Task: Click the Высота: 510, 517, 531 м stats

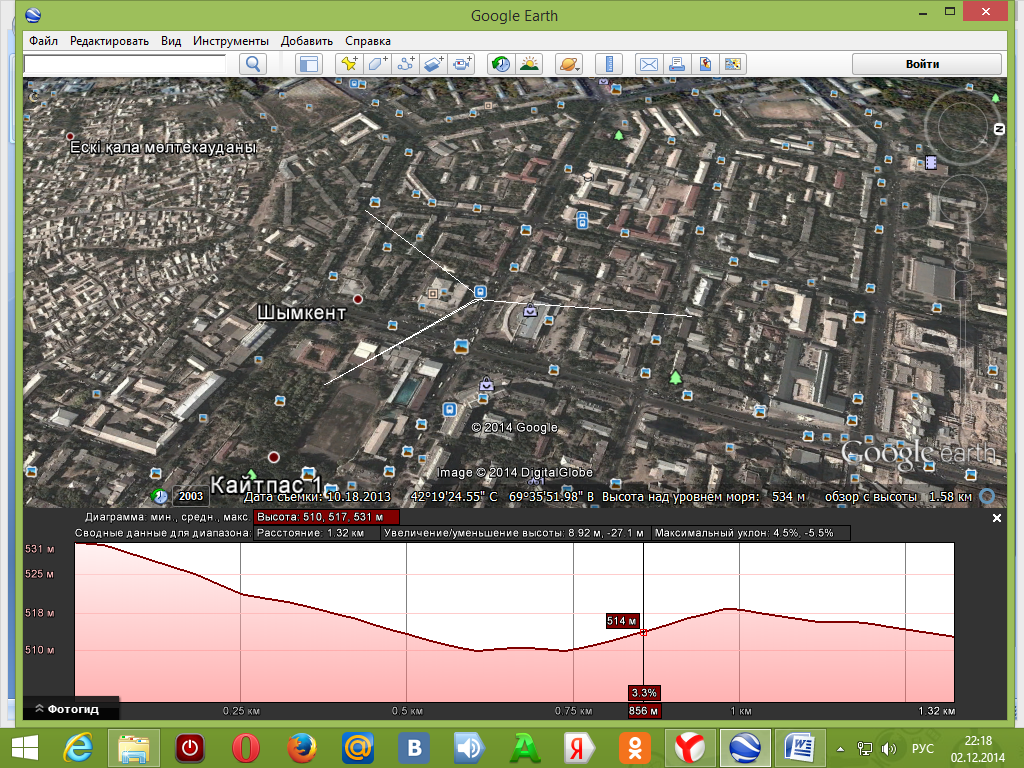Action: (x=325, y=517)
